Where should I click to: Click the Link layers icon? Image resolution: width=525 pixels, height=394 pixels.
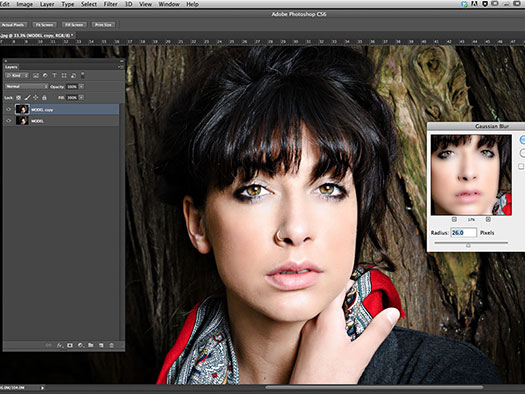pyautogui.click(x=49, y=345)
